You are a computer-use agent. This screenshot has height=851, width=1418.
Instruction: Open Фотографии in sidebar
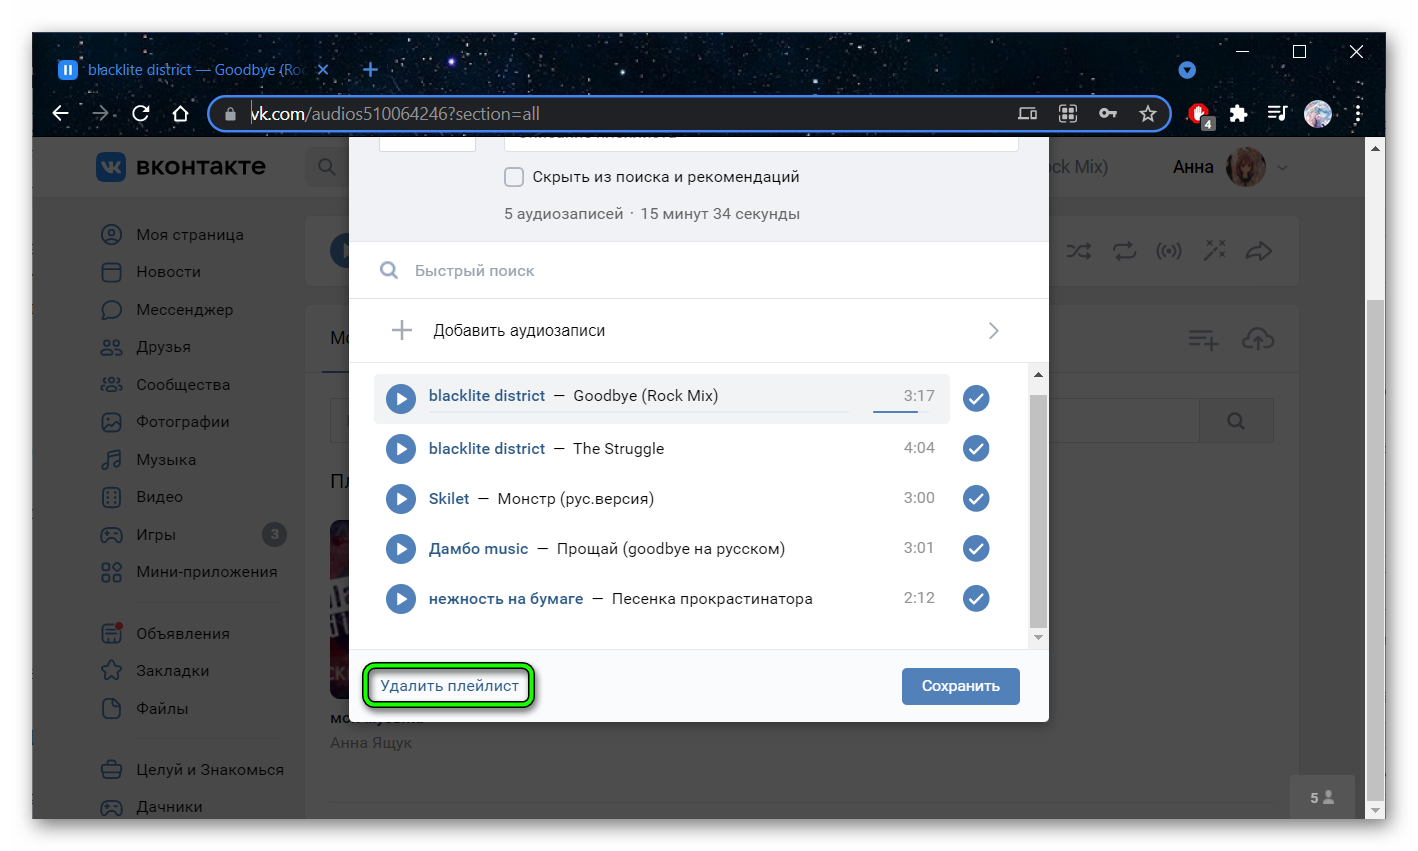[x=165, y=422]
